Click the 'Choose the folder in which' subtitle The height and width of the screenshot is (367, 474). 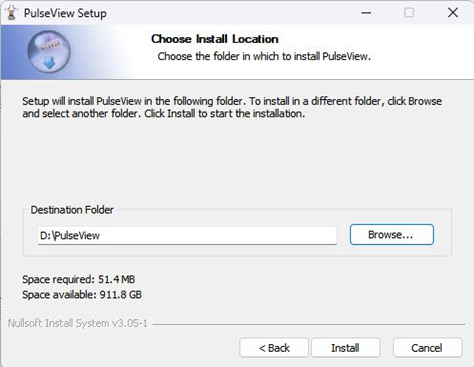coord(264,56)
